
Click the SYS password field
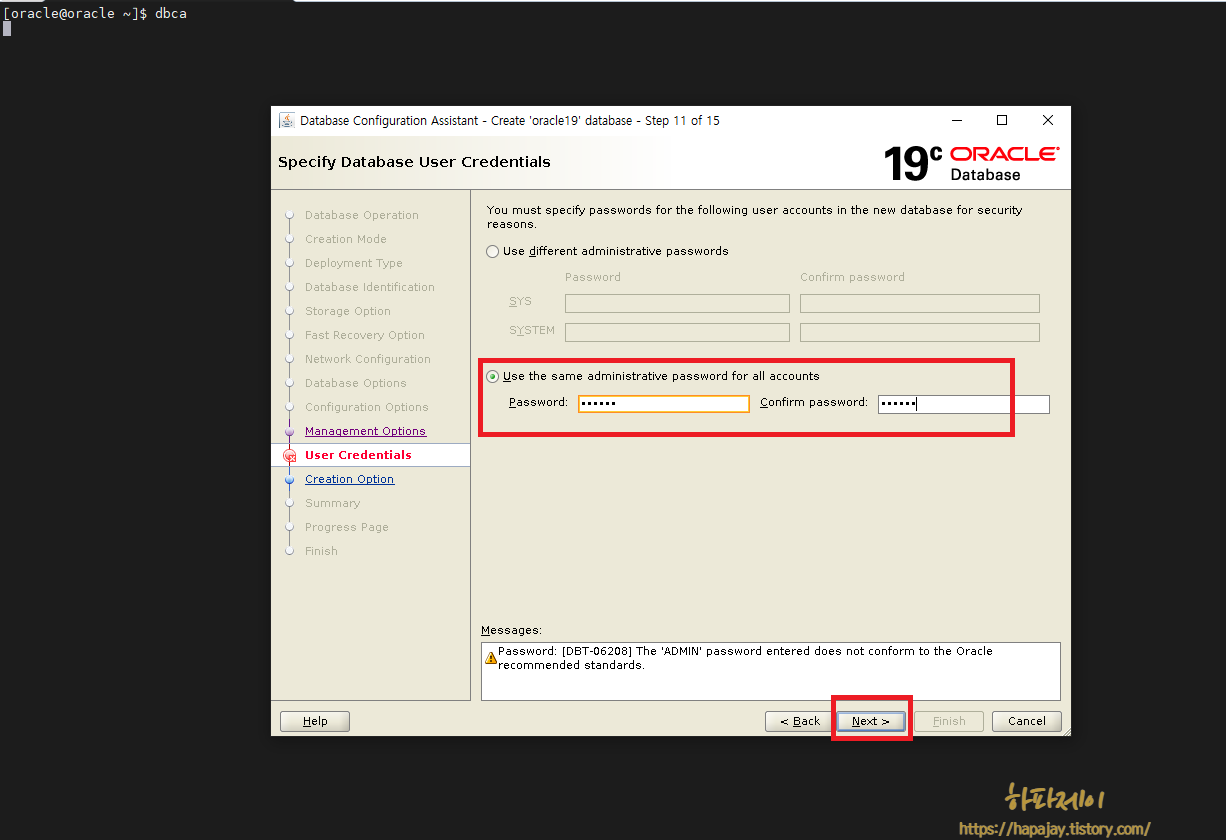pos(677,303)
